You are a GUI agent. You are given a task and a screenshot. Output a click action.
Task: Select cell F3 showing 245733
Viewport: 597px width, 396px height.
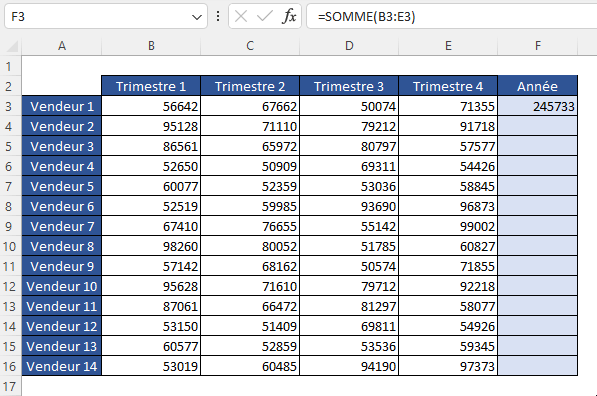coord(538,106)
